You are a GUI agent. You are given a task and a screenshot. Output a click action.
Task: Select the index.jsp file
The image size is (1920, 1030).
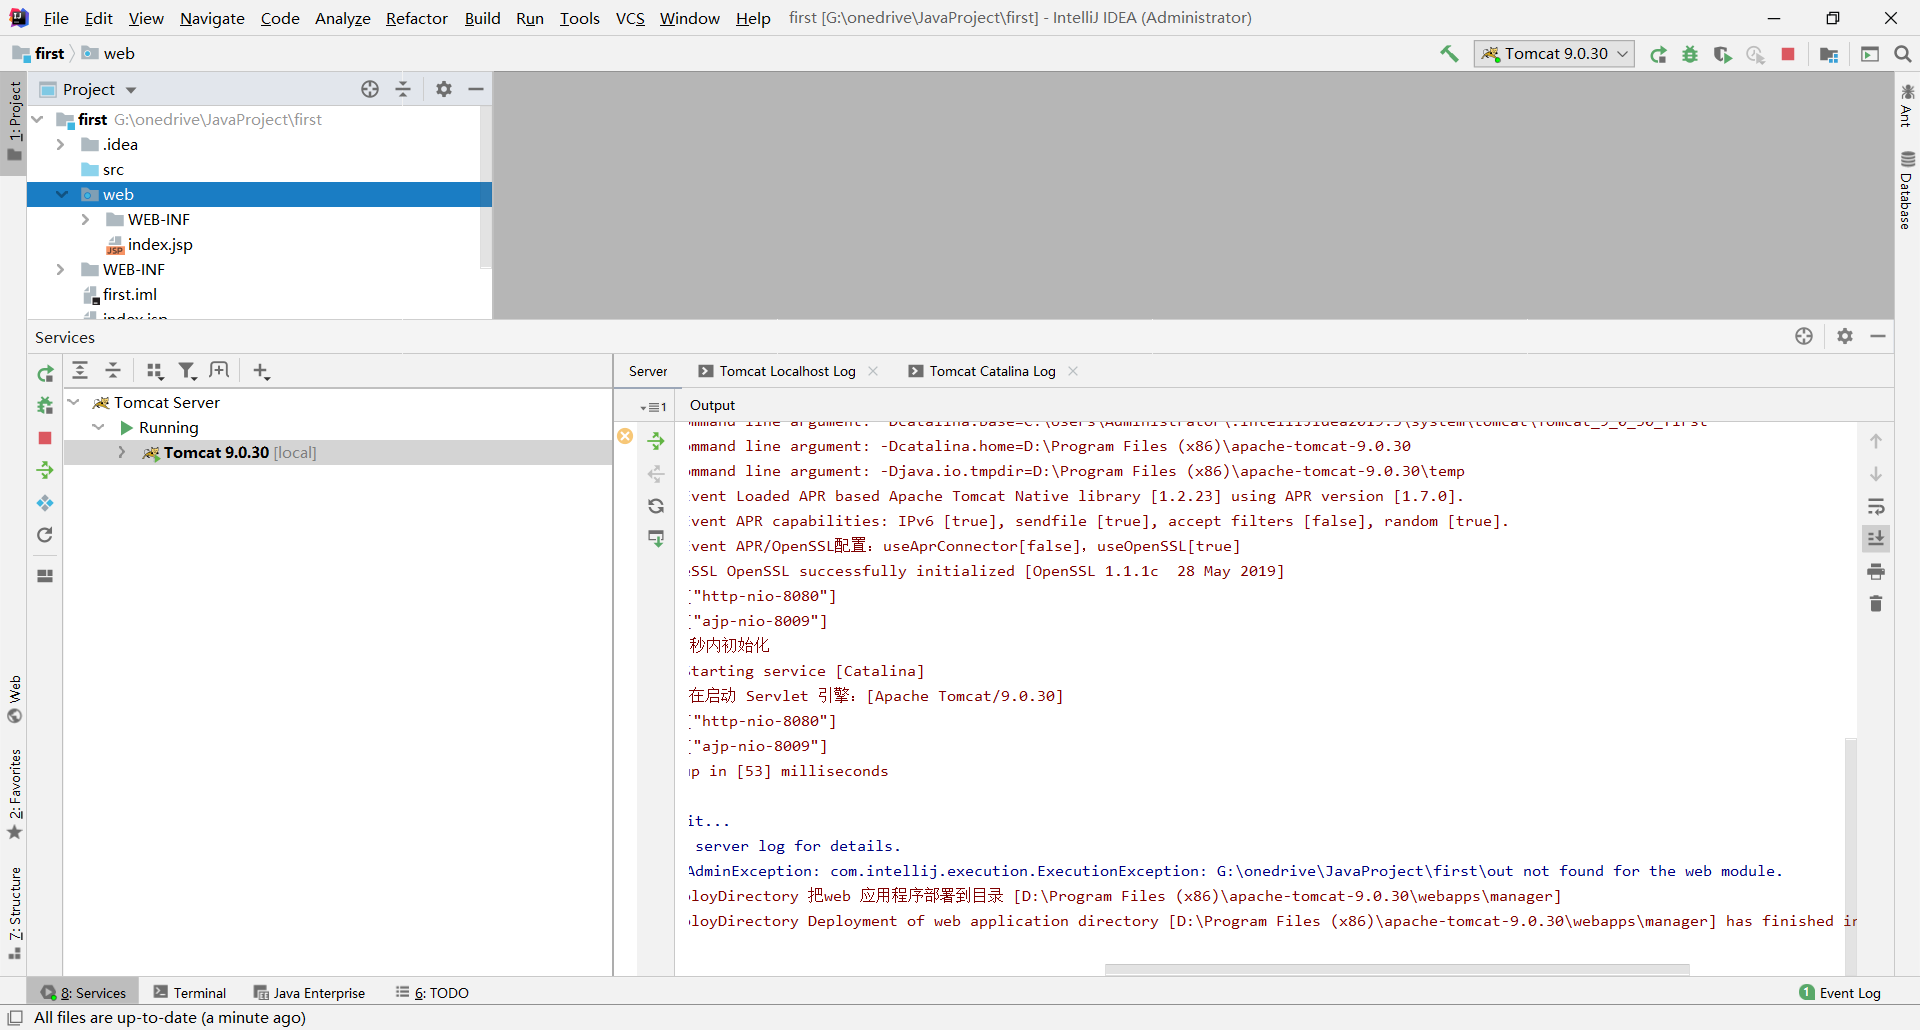click(160, 244)
